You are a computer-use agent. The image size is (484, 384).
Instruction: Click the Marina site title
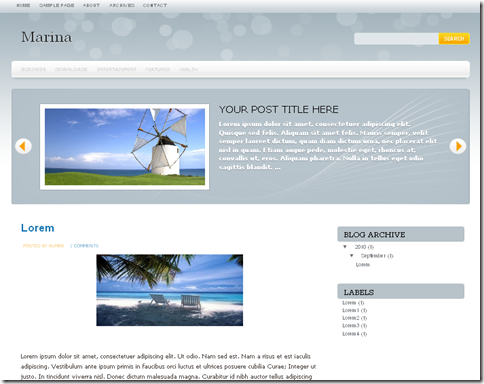46,37
